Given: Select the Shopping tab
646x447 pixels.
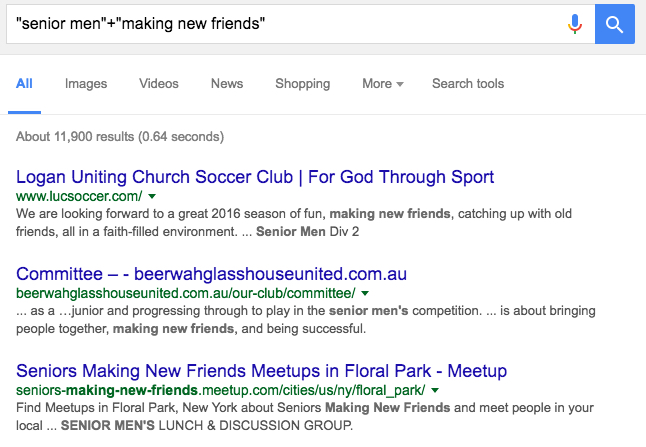Looking at the screenshot, I should tap(303, 84).
